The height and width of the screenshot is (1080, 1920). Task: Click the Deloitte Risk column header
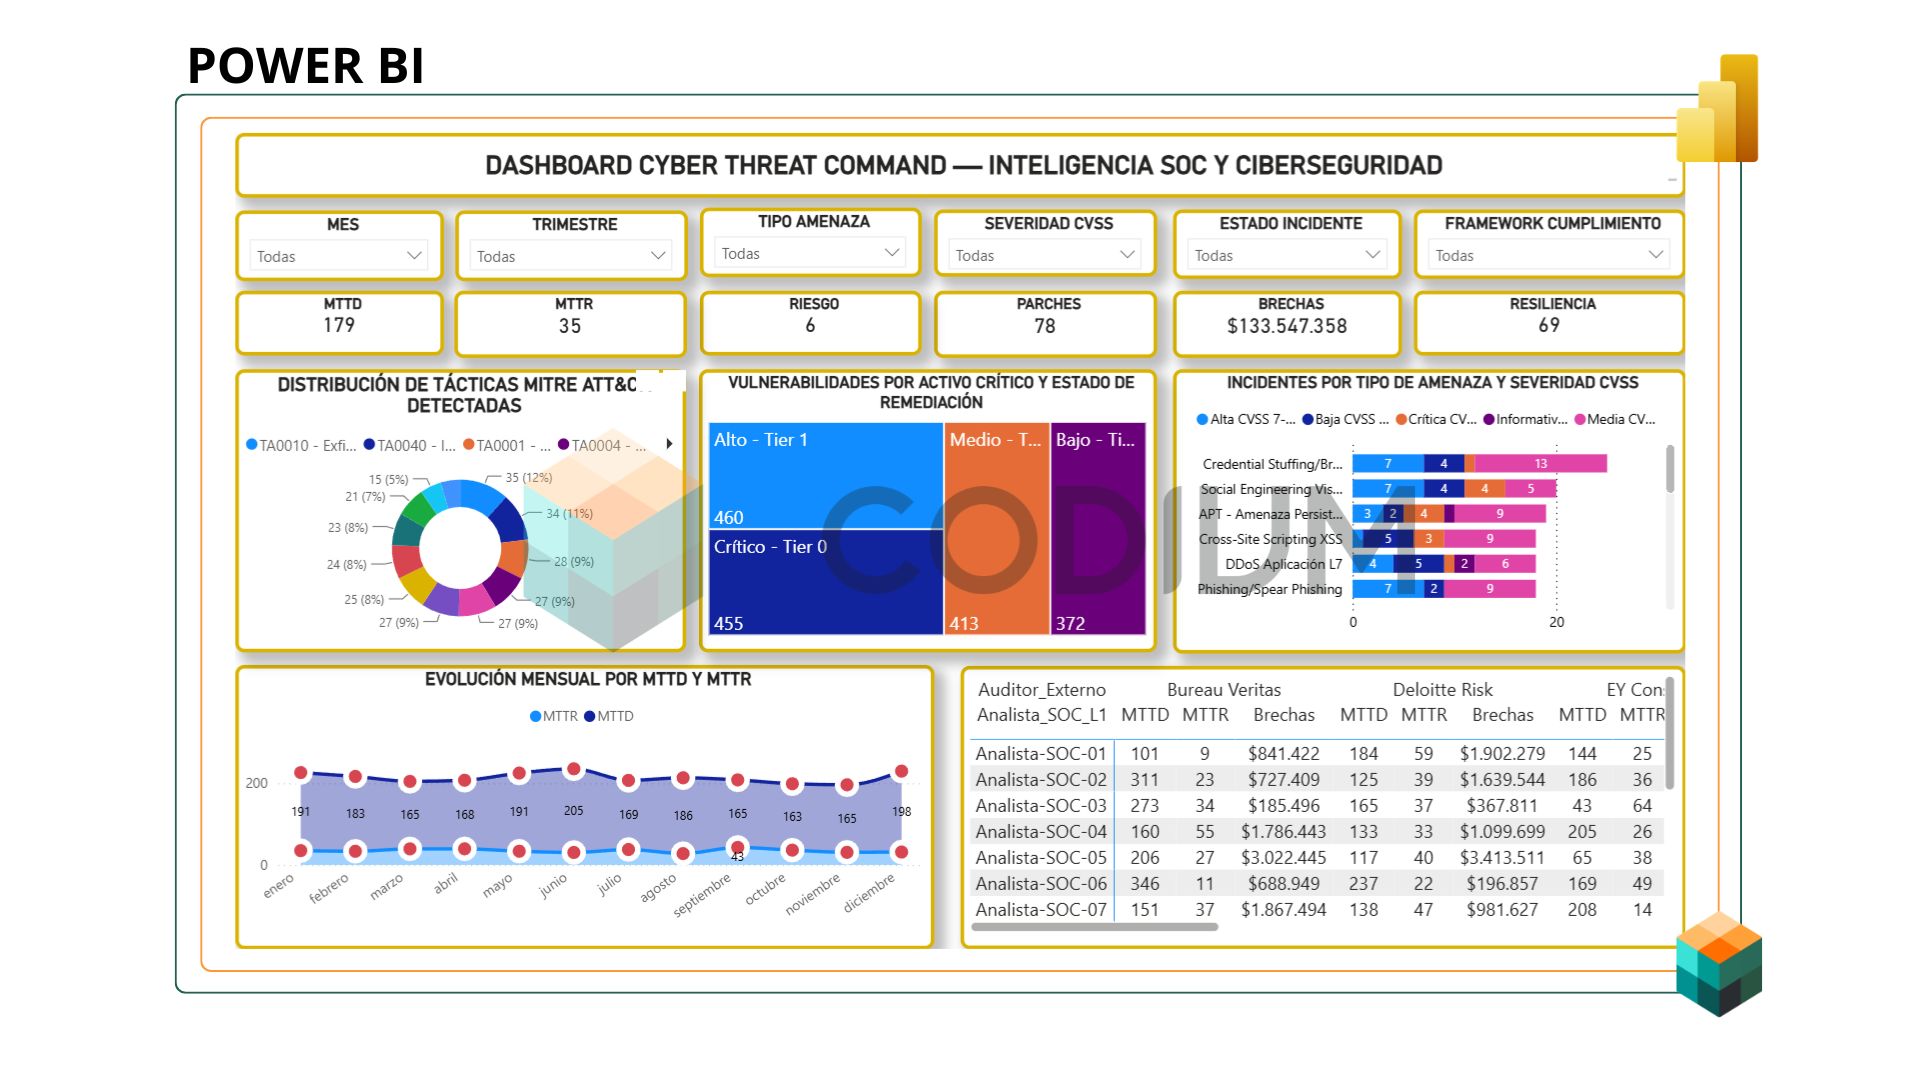(x=1443, y=690)
